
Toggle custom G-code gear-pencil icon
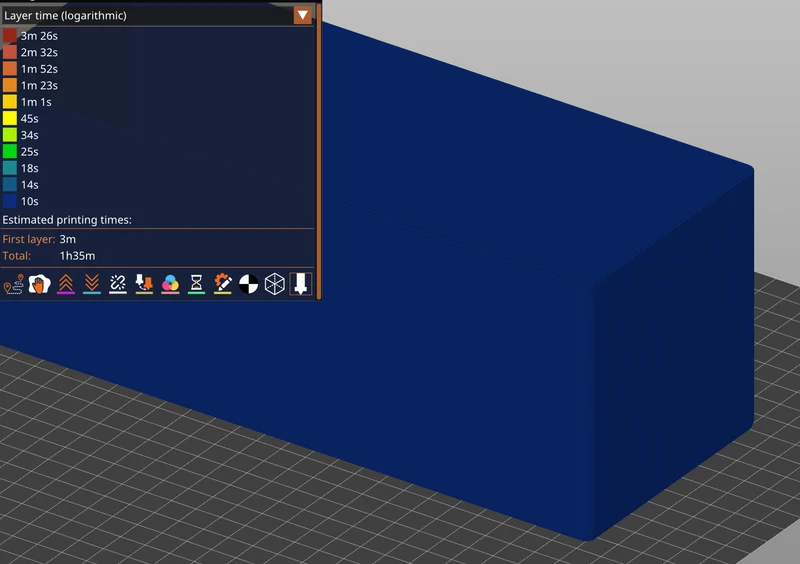click(x=223, y=284)
